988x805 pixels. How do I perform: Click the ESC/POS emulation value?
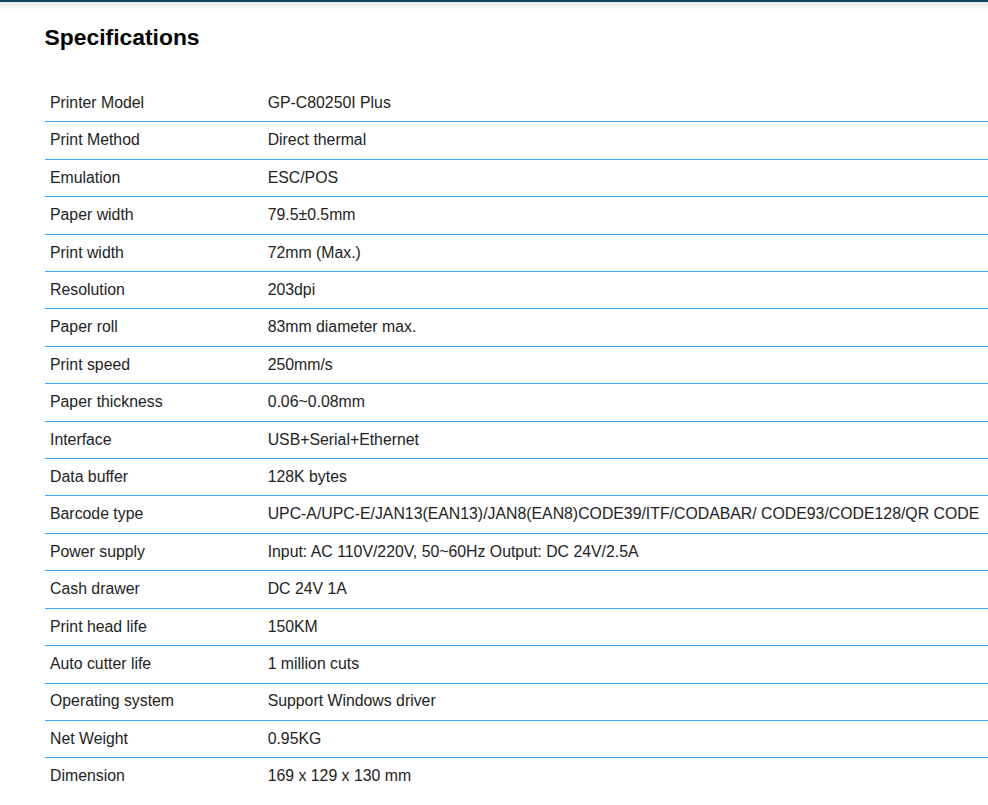pyautogui.click(x=303, y=177)
